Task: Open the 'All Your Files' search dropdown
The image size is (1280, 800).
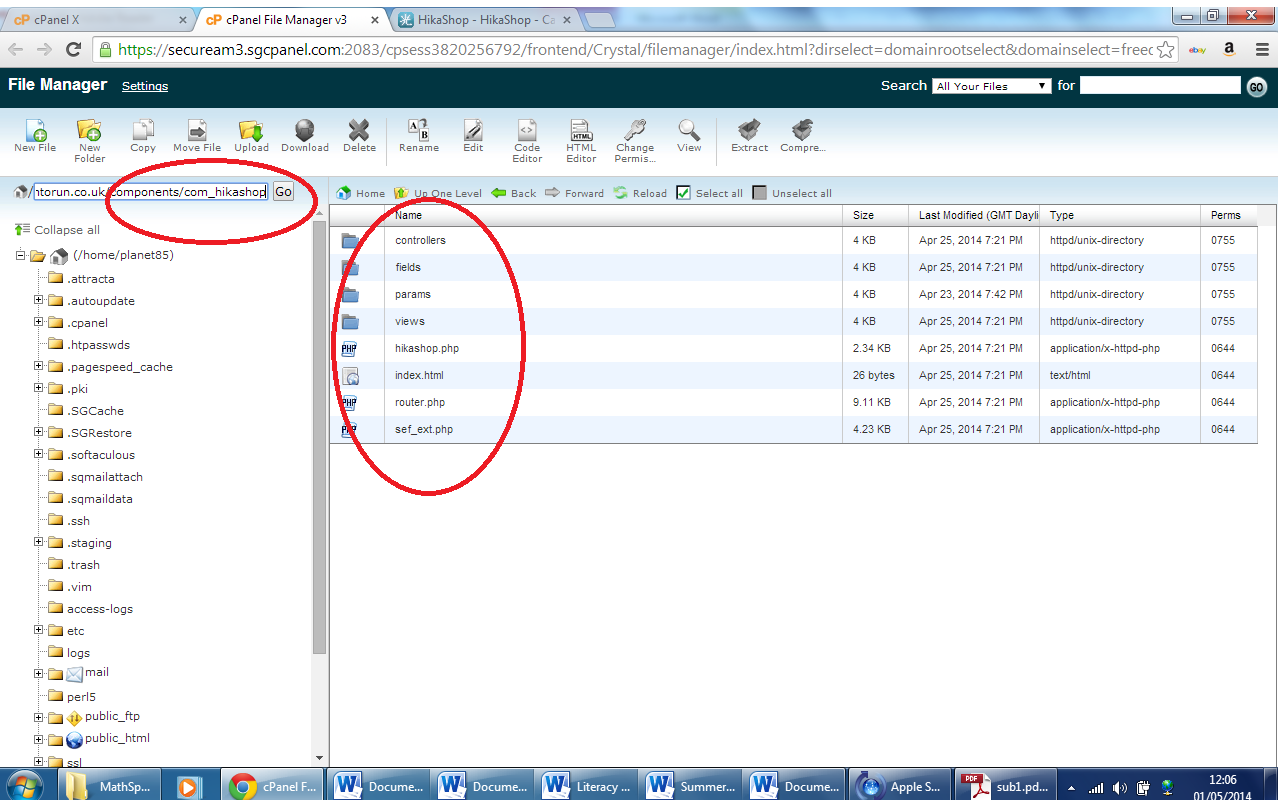Action: pos(992,86)
